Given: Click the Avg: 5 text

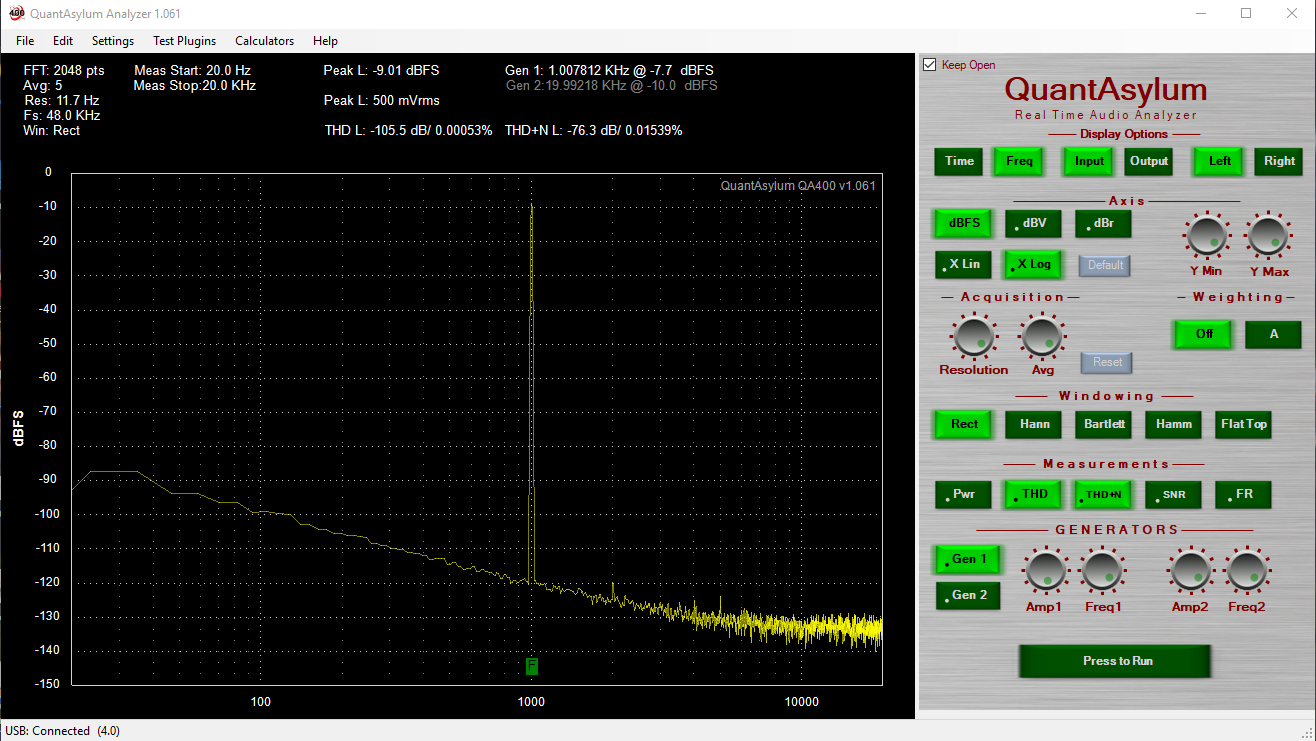Looking at the screenshot, I should [x=42, y=86].
